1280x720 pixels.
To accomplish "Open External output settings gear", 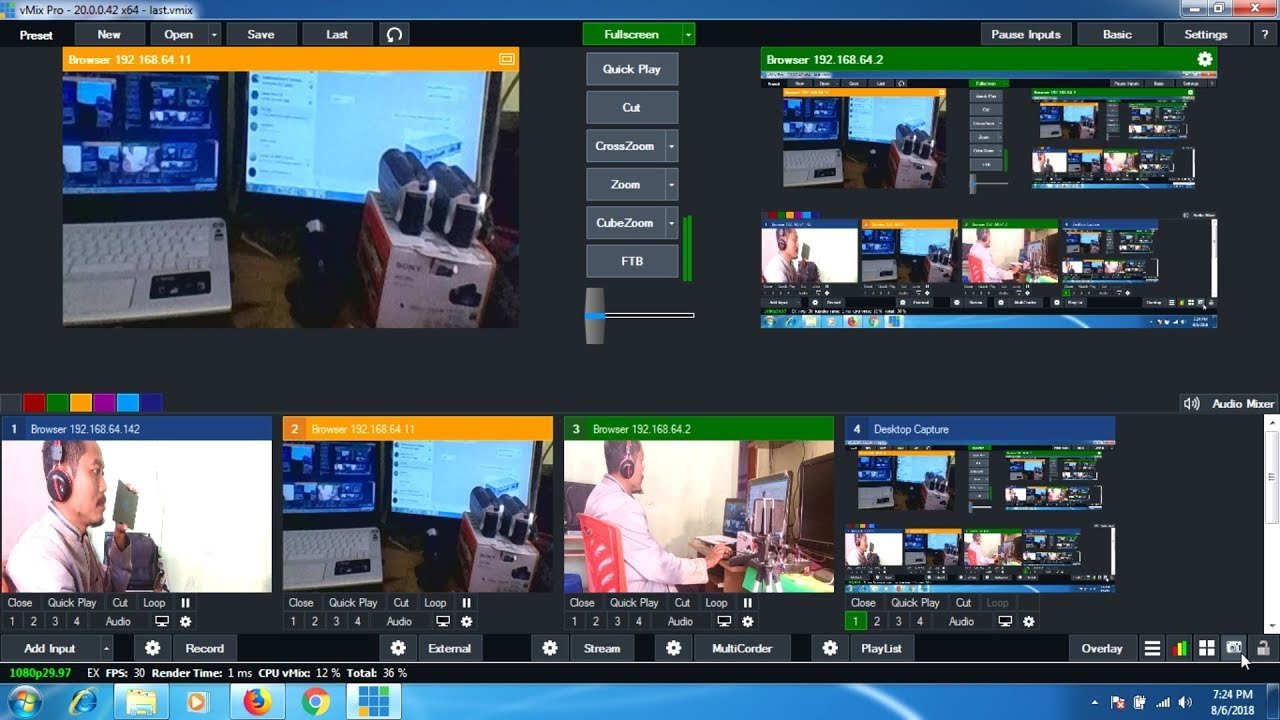I will pos(398,648).
